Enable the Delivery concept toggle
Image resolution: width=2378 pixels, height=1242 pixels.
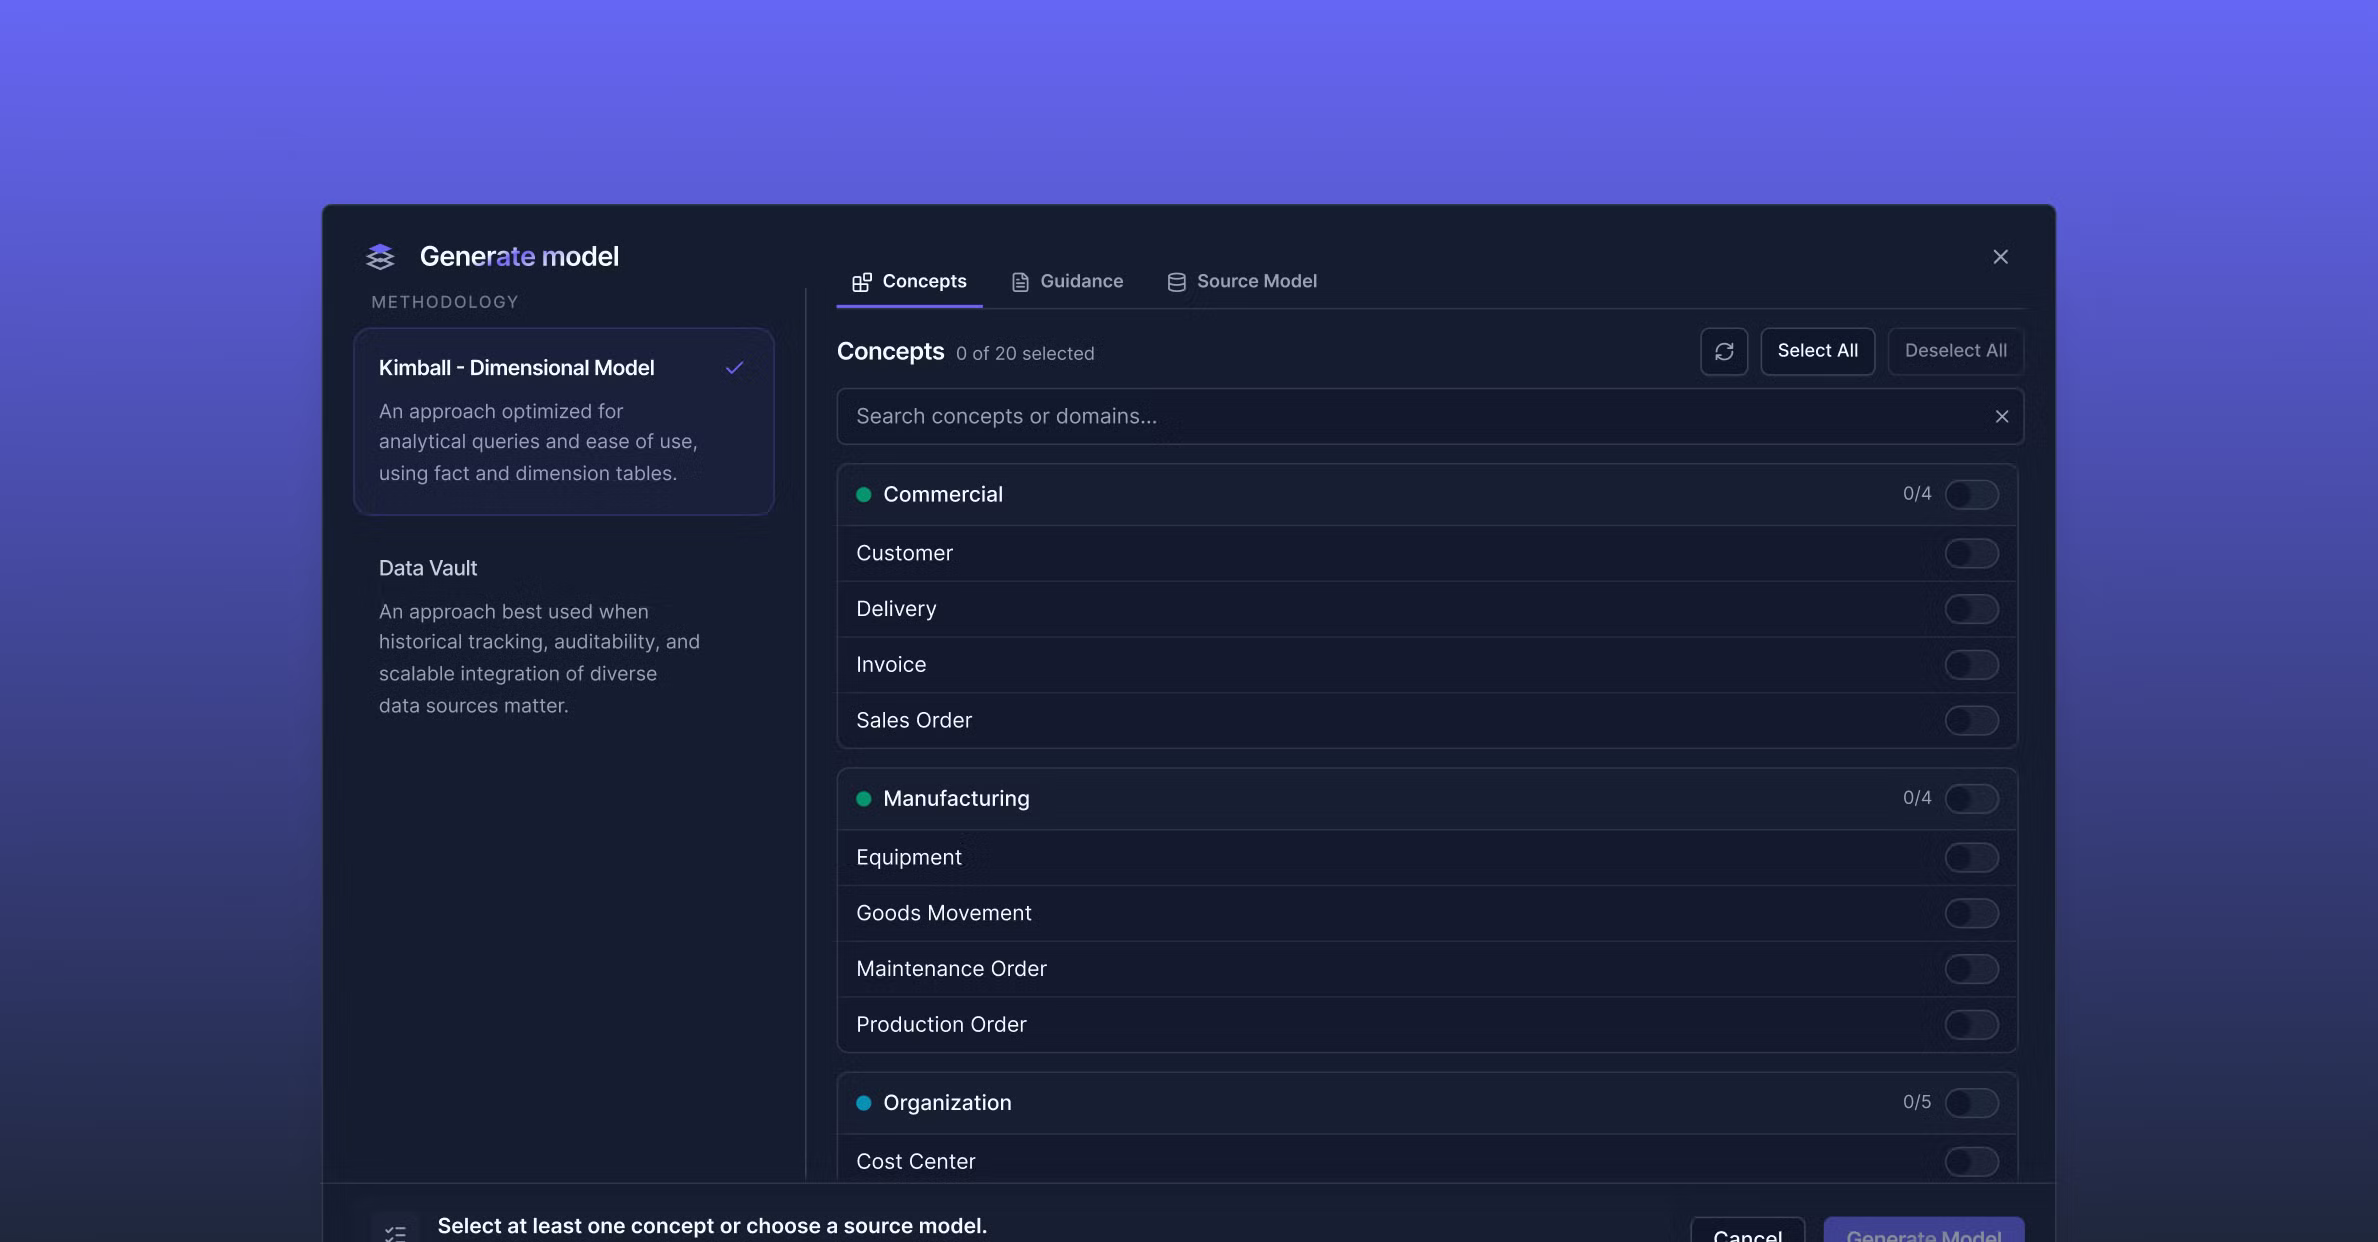(1971, 609)
